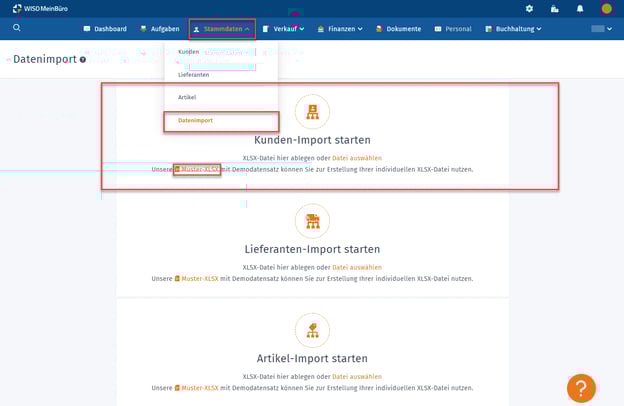Viewport: 624px width, 406px height.
Task: Collapse the Stammdaten dropdown menu
Action: click(222, 29)
